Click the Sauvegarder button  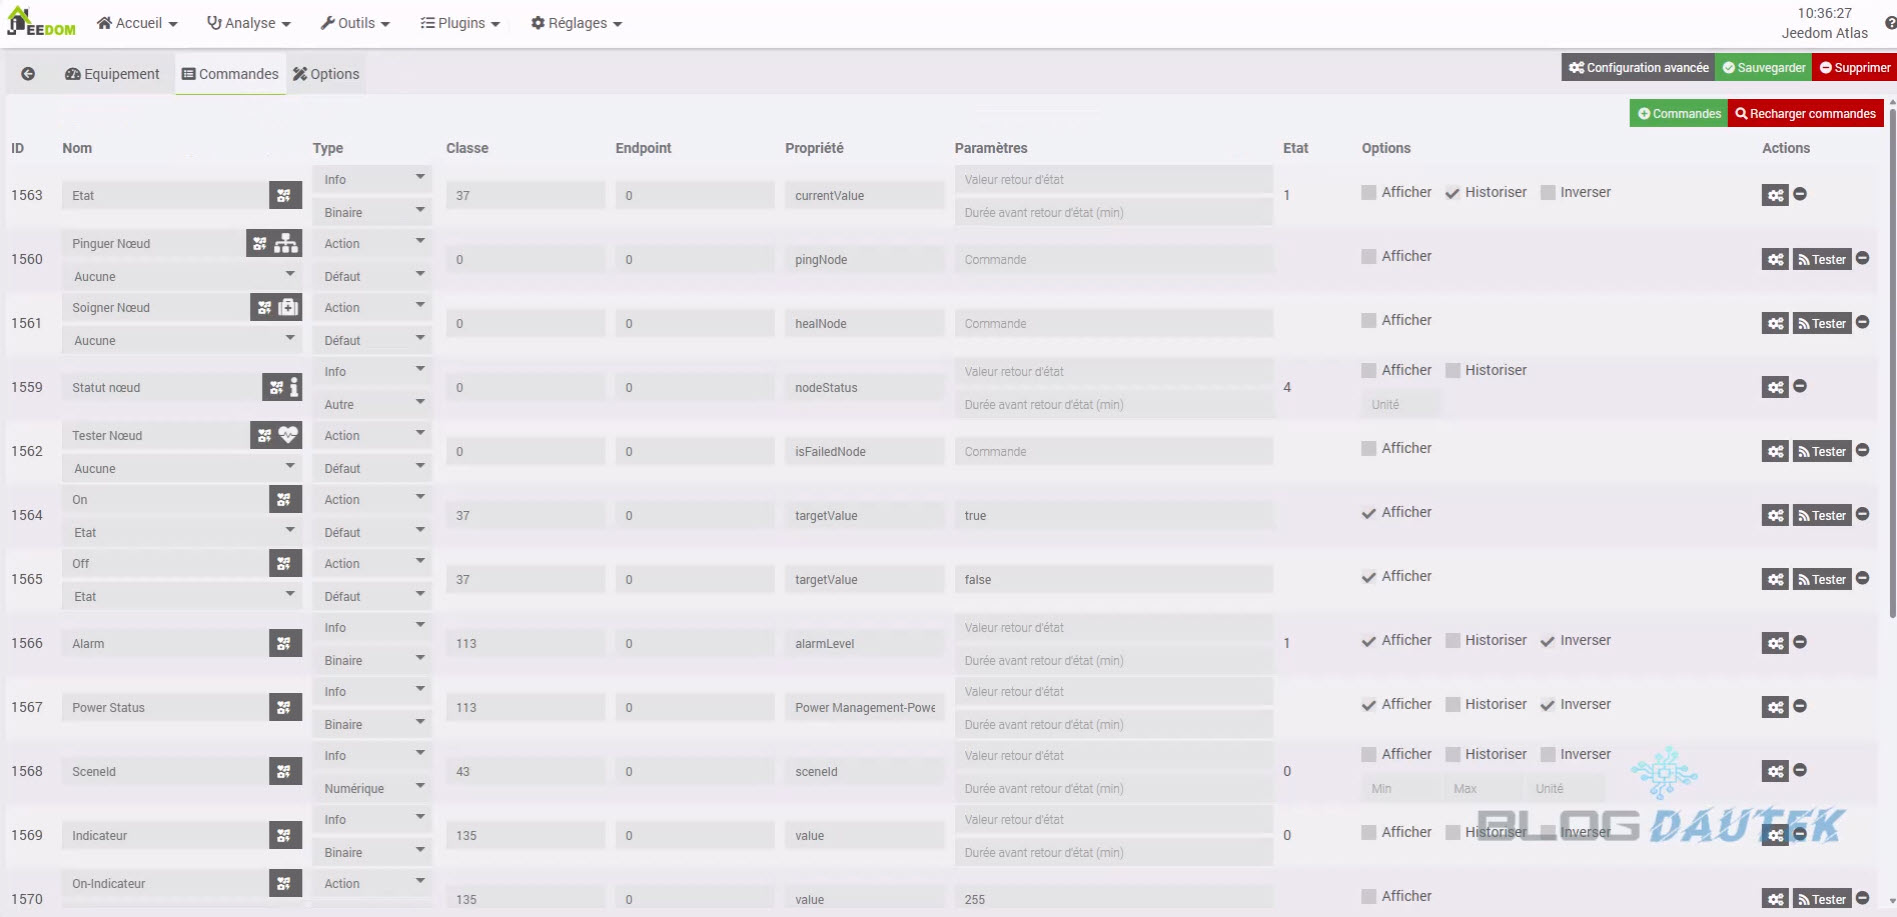pyautogui.click(x=1763, y=68)
